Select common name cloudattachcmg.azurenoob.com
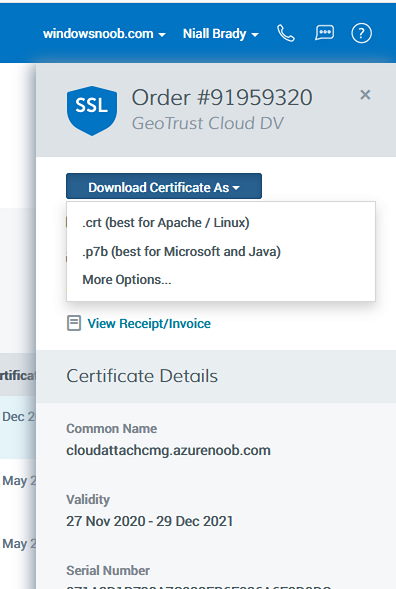This screenshot has width=396, height=589. tap(168, 450)
